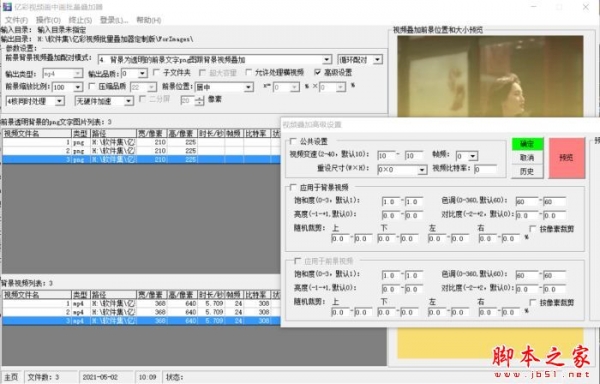Click the 文件数: 3 status bar entry
The width and height of the screenshot is (600, 384).
pos(44,377)
